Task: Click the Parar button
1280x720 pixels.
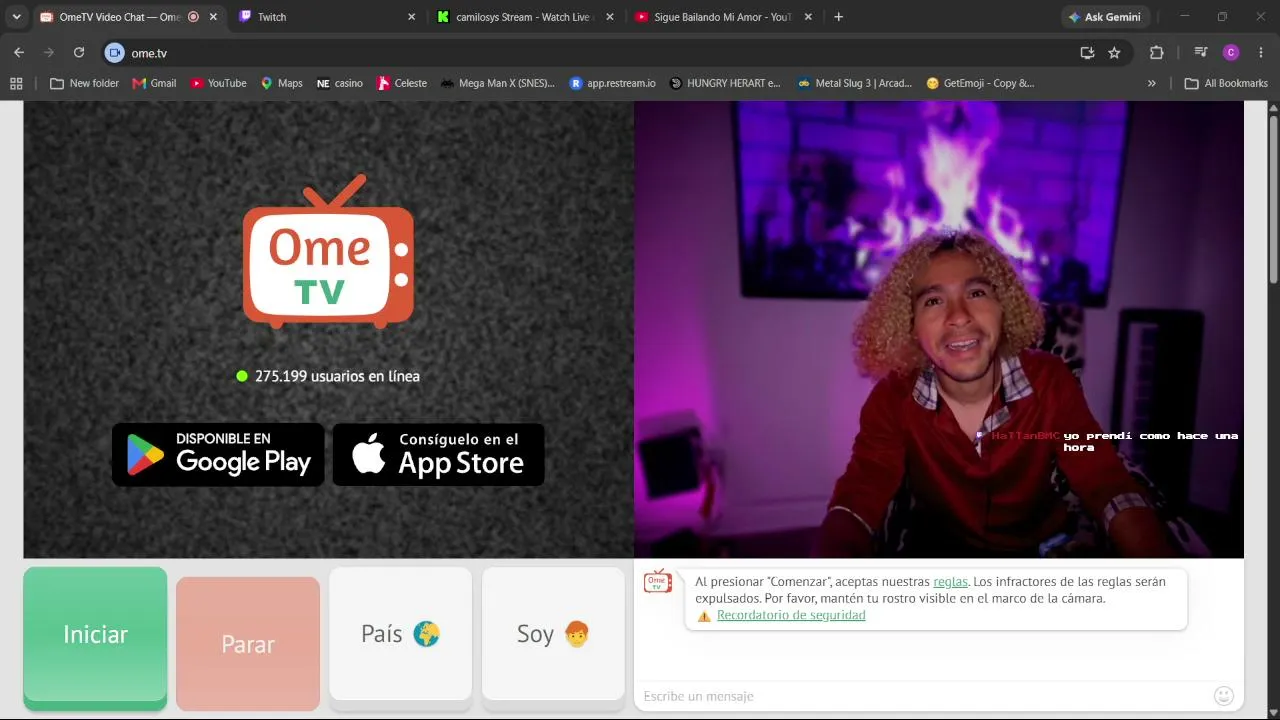Action: point(248,643)
